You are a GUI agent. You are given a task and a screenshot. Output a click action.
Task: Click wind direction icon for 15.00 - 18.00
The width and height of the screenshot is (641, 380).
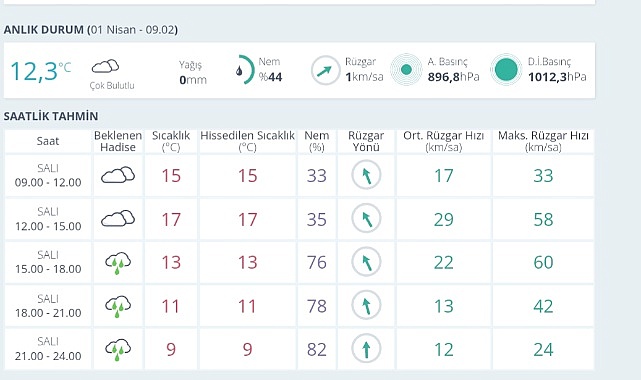tap(366, 262)
